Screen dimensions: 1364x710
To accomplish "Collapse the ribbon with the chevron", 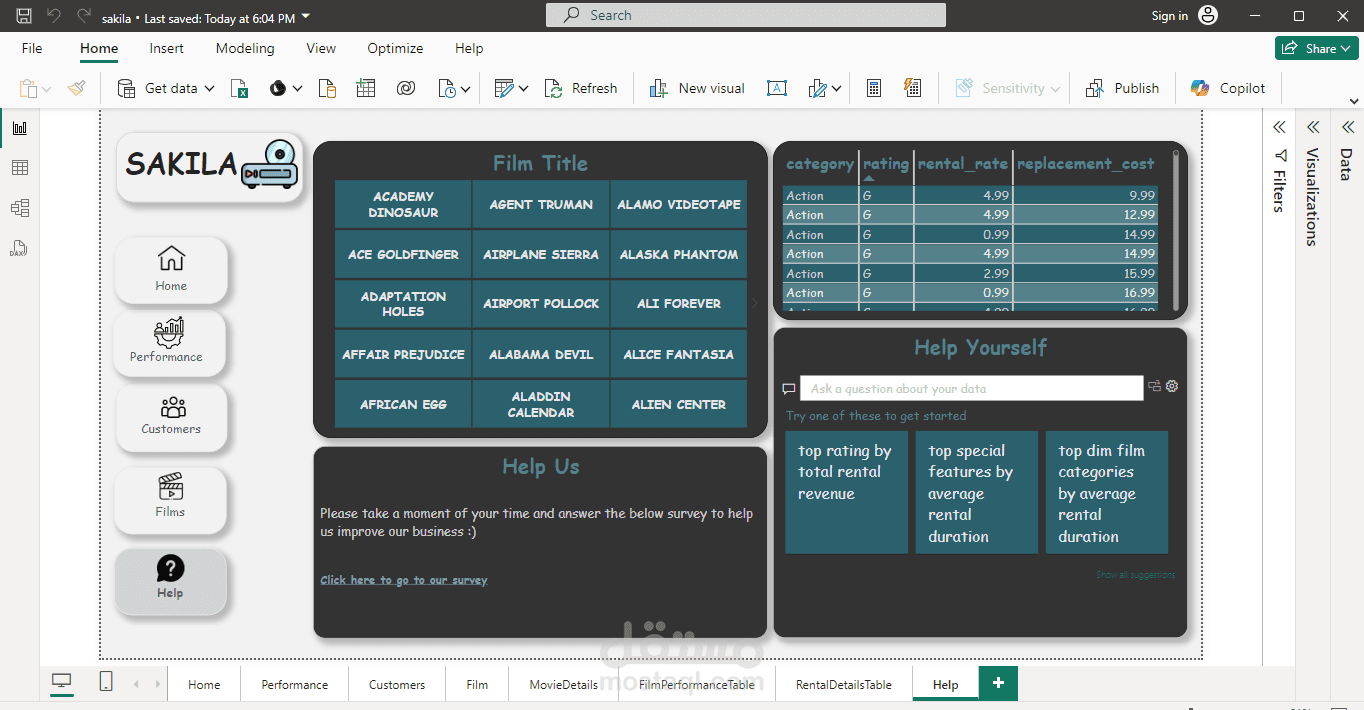I will coord(1354,100).
